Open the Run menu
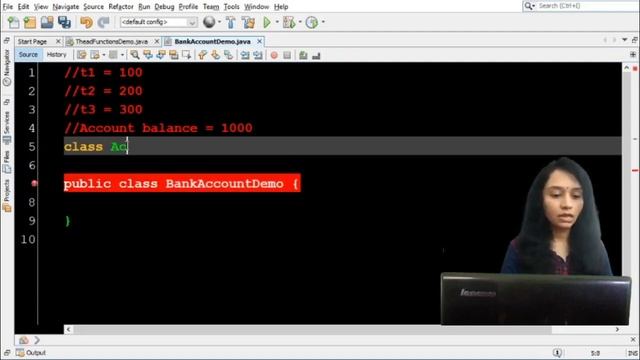The width and height of the screenshot is (640, 360). (144, 7)
